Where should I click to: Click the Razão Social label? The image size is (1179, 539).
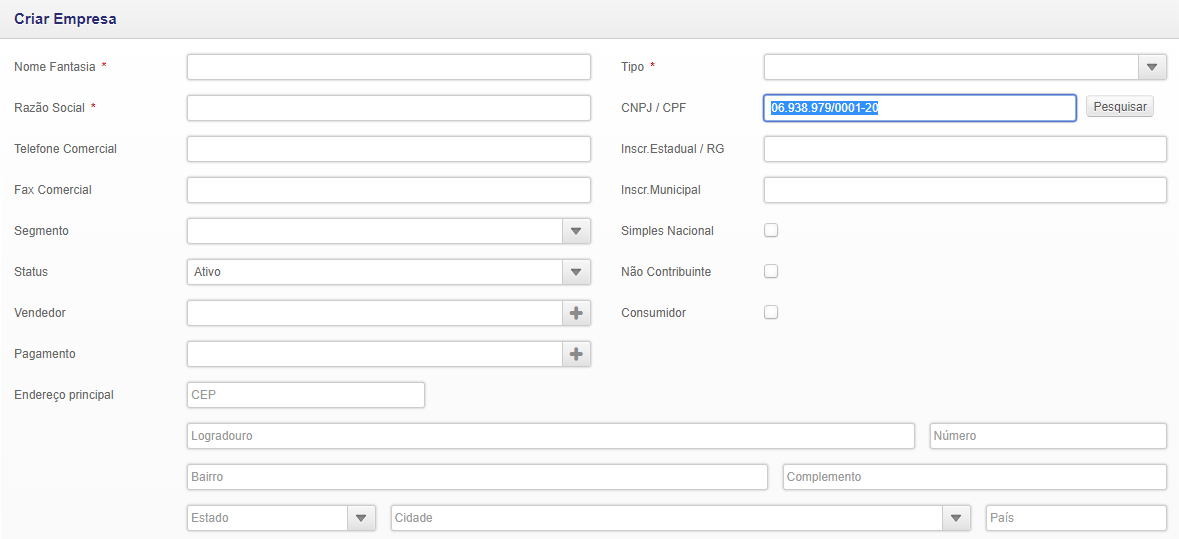(49, 107)
